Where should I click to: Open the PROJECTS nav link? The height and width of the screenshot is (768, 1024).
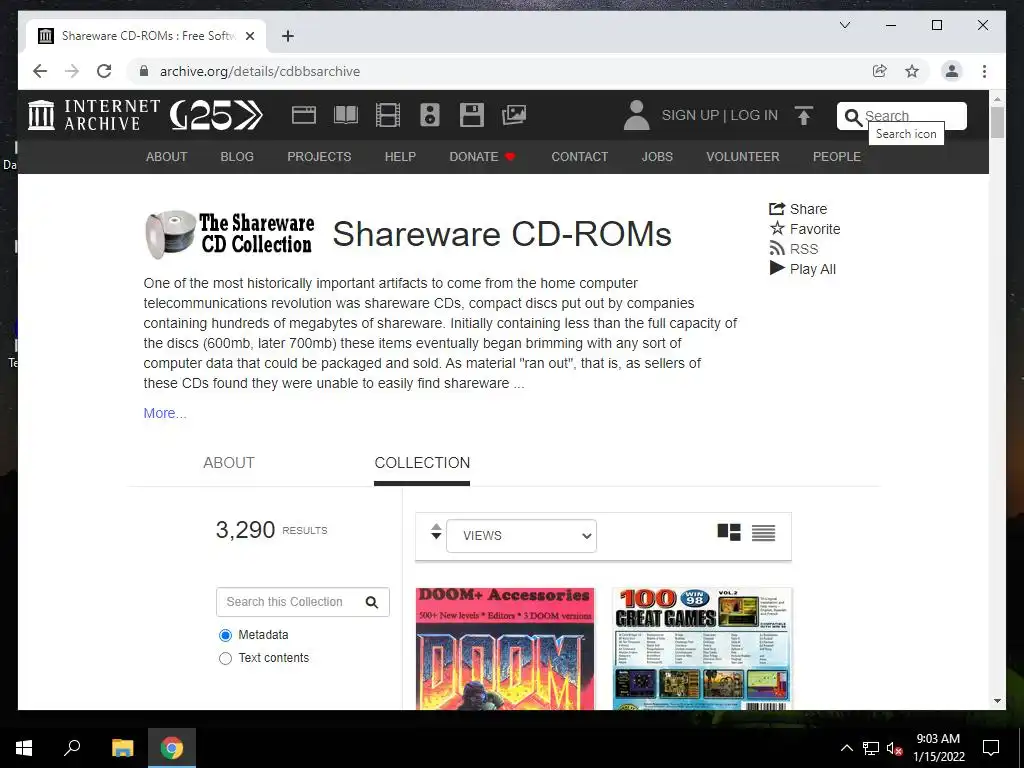tap(319, 157)
